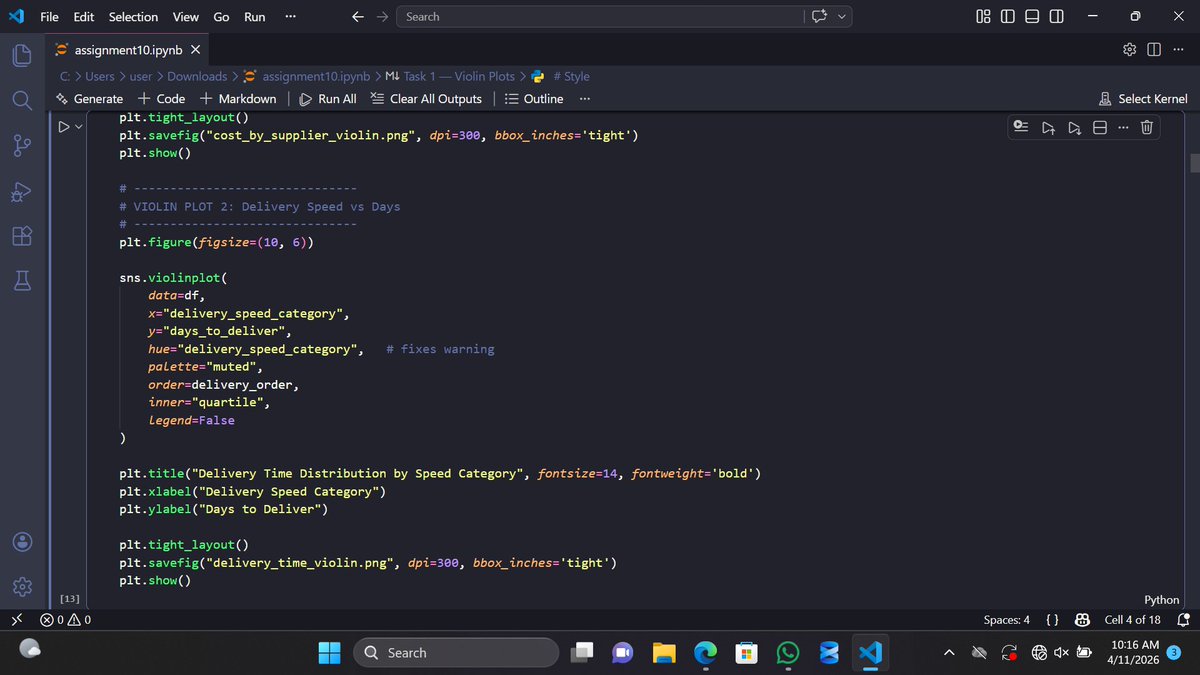The height and width of the screenshot is (675, 1200).
Task: Execute cell and below from cell toolbar
Action: [1073, 127]
